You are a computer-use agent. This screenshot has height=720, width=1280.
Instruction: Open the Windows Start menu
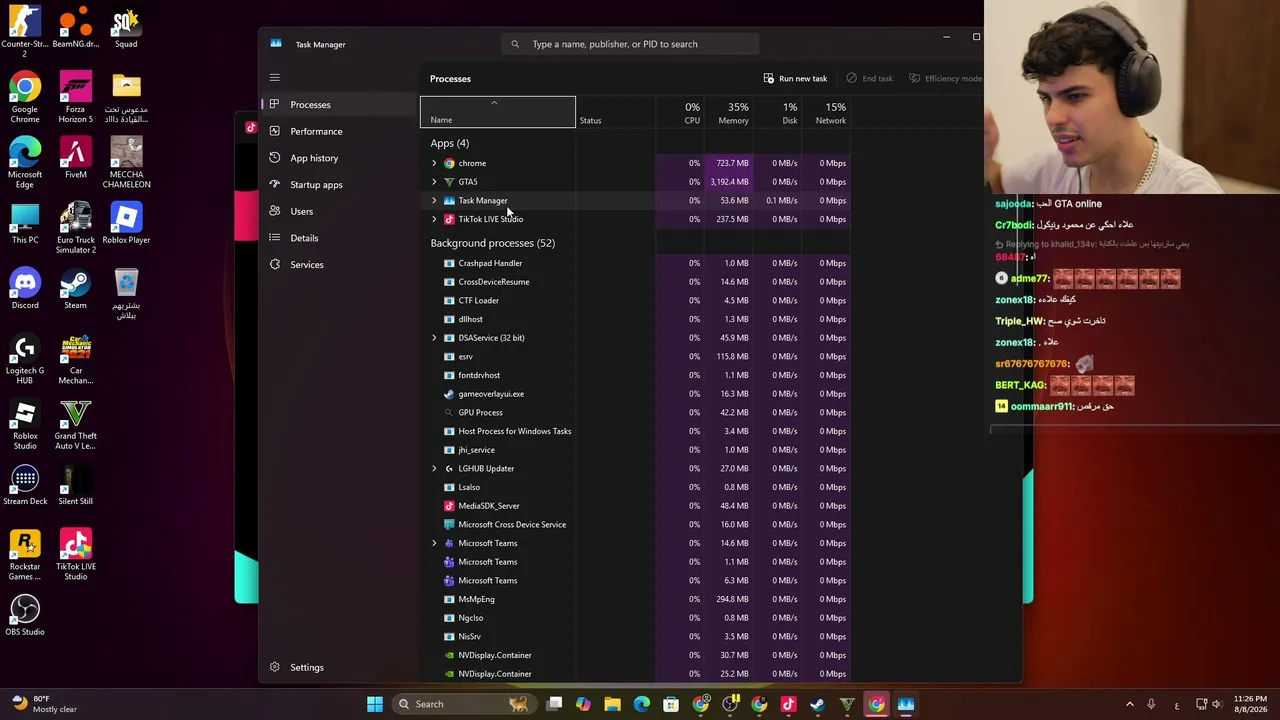375,704
